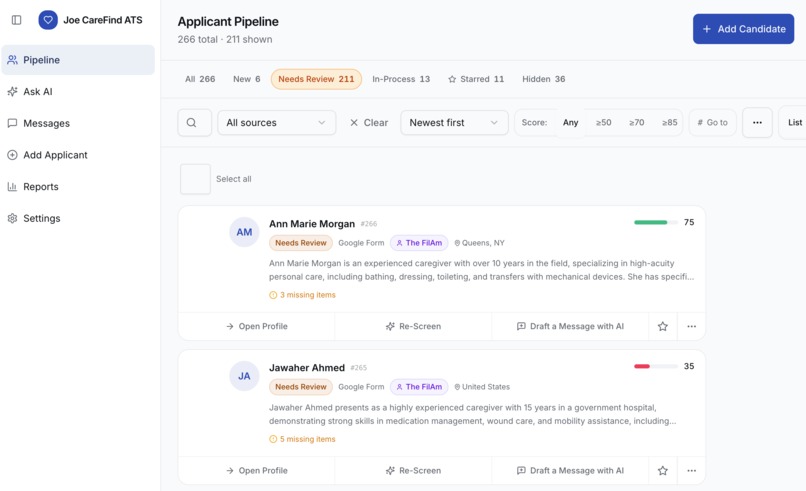Open Add Applicant in the sidebar

point(78,155)
